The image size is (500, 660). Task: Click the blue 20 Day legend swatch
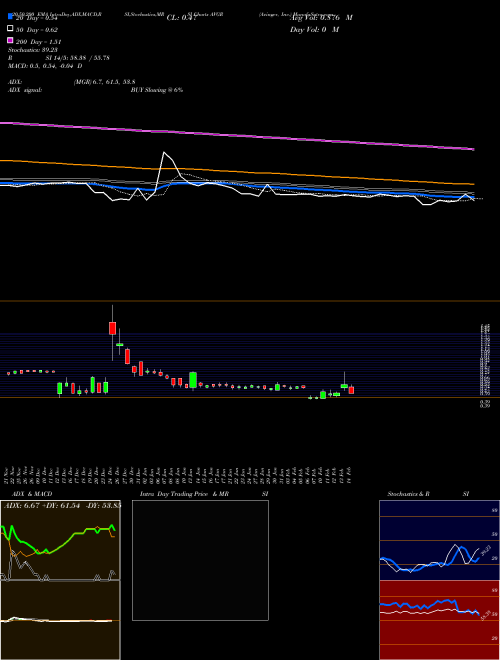click(11, 17)
